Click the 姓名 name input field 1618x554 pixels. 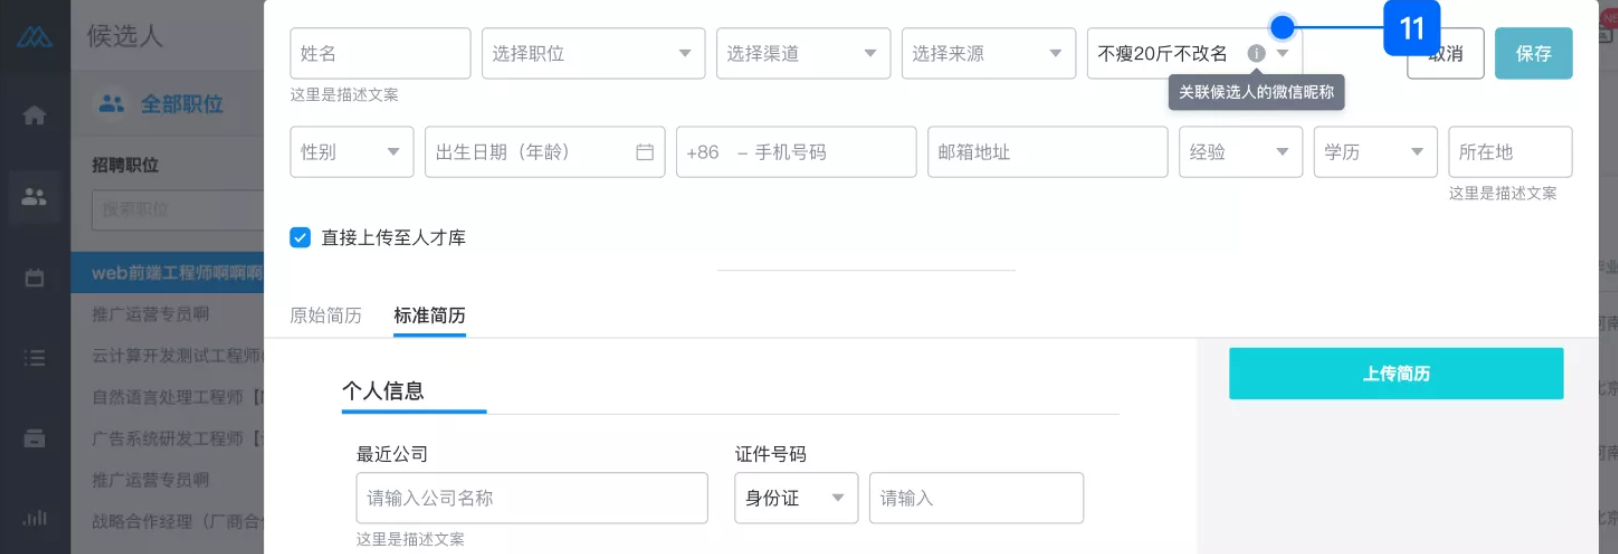(x=380, y=53)
